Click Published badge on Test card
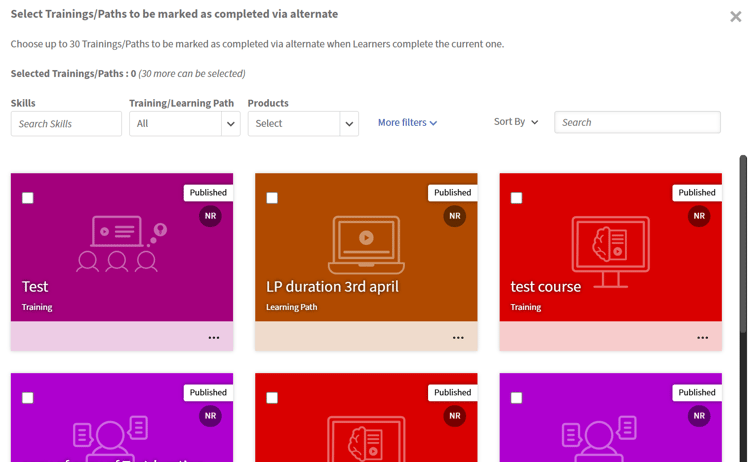Image resolution: width=750 pixels, height=462 pixels. [208, 193]
